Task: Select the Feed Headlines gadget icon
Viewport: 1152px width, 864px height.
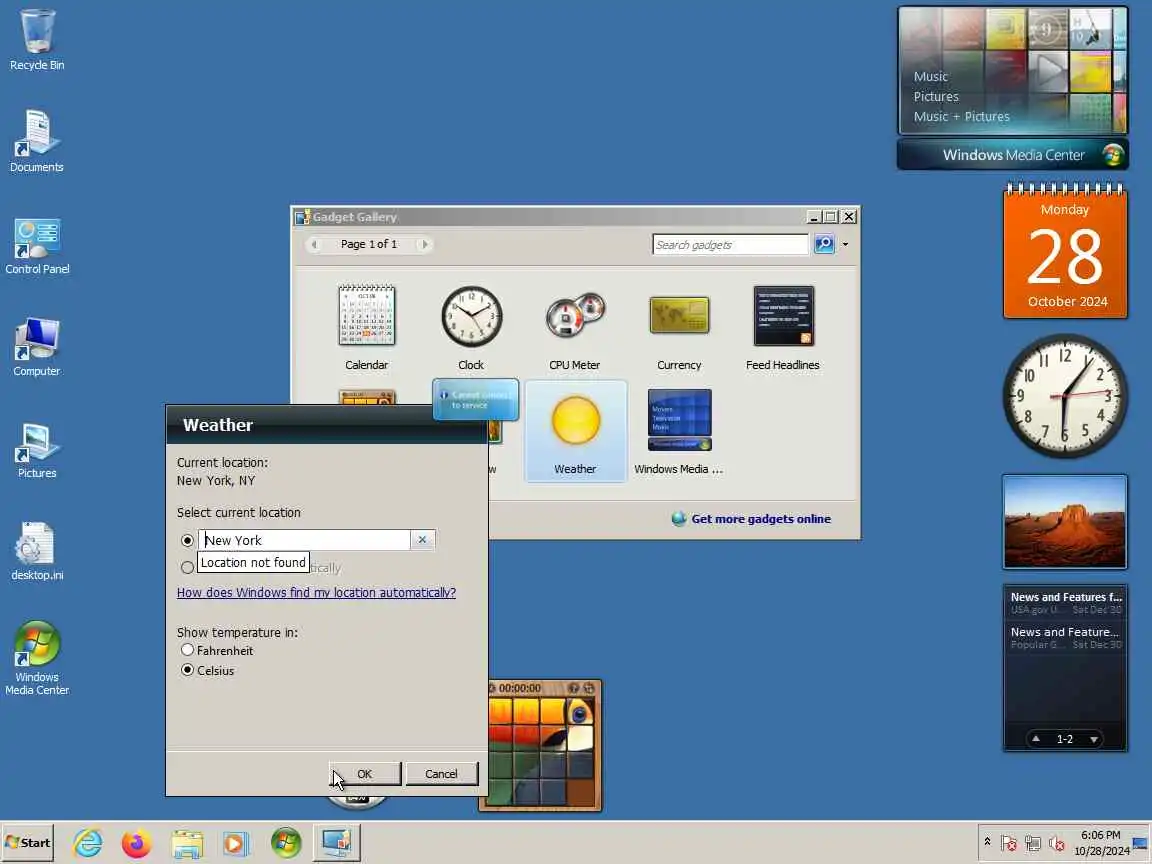Action: [783, 316]
